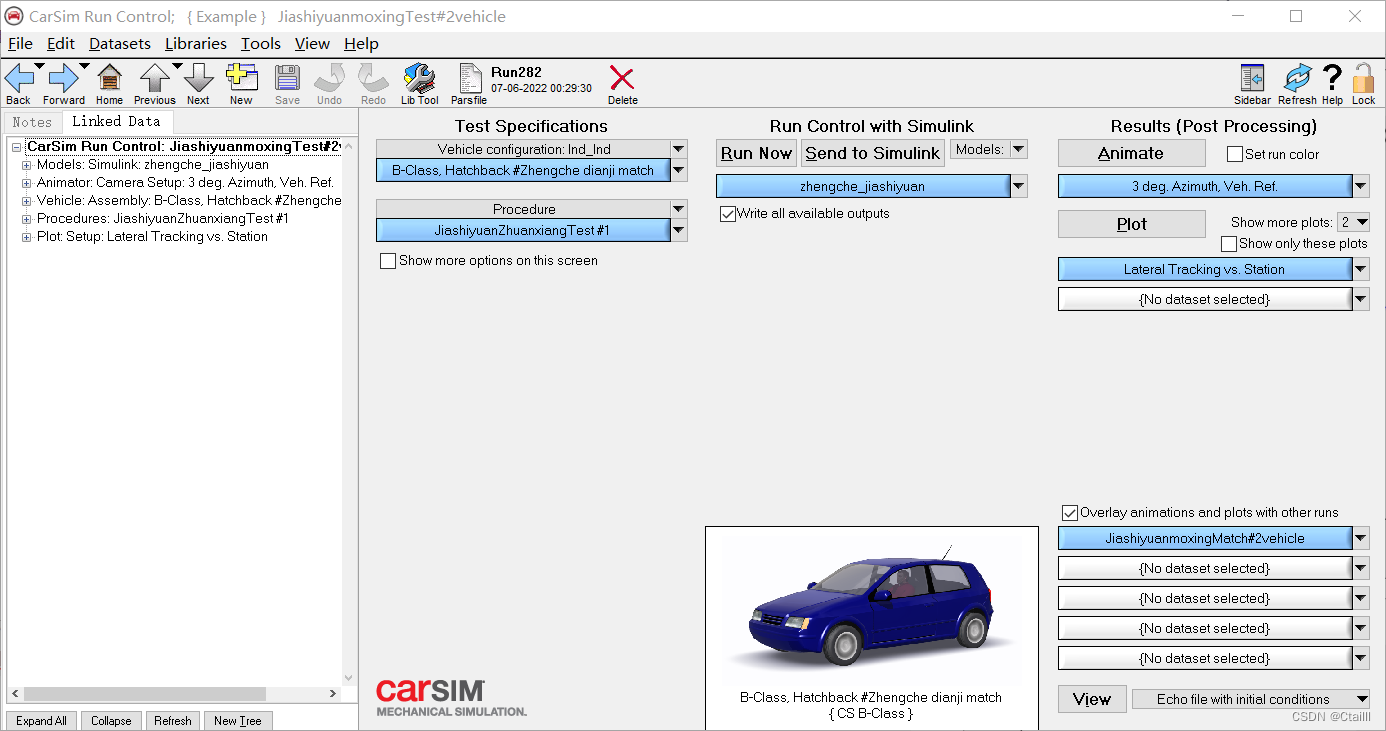Viewport: 1386px width, 731px height.
Task: Click the Forward arrow icon
Action: pos(62,78)
